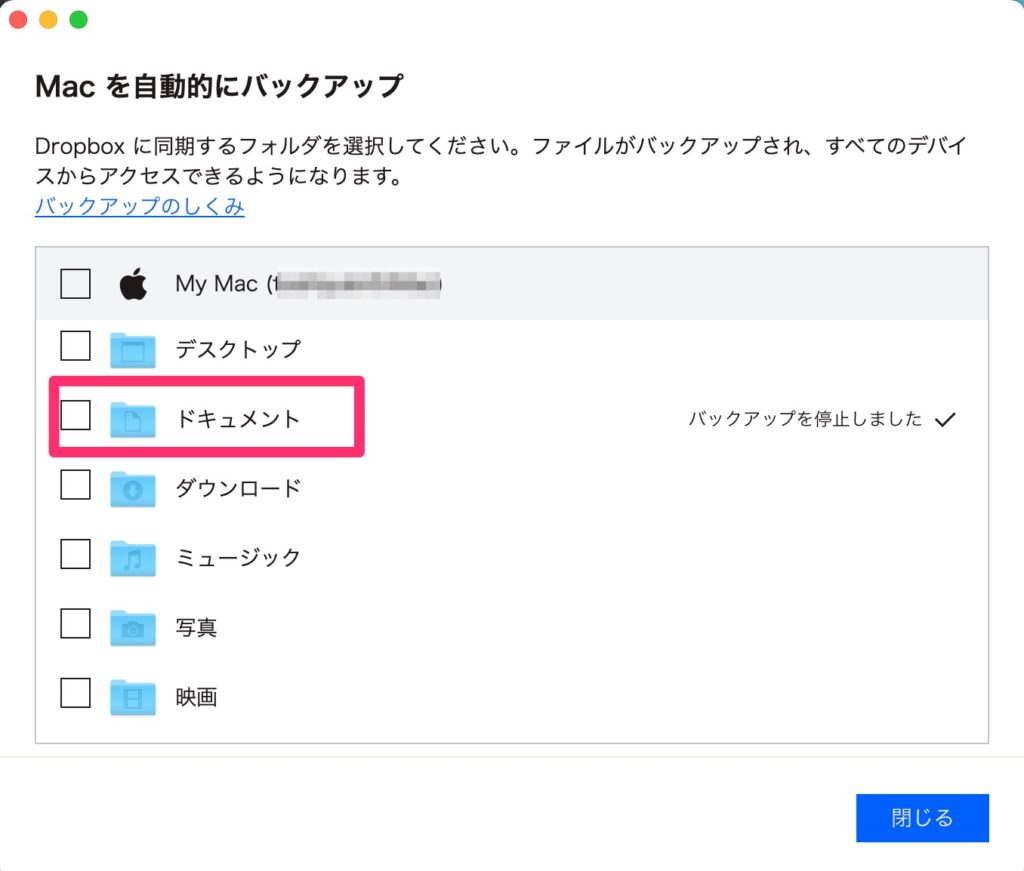
Task: Select the ダウンロード checkbox
Action: click(76, 485)
